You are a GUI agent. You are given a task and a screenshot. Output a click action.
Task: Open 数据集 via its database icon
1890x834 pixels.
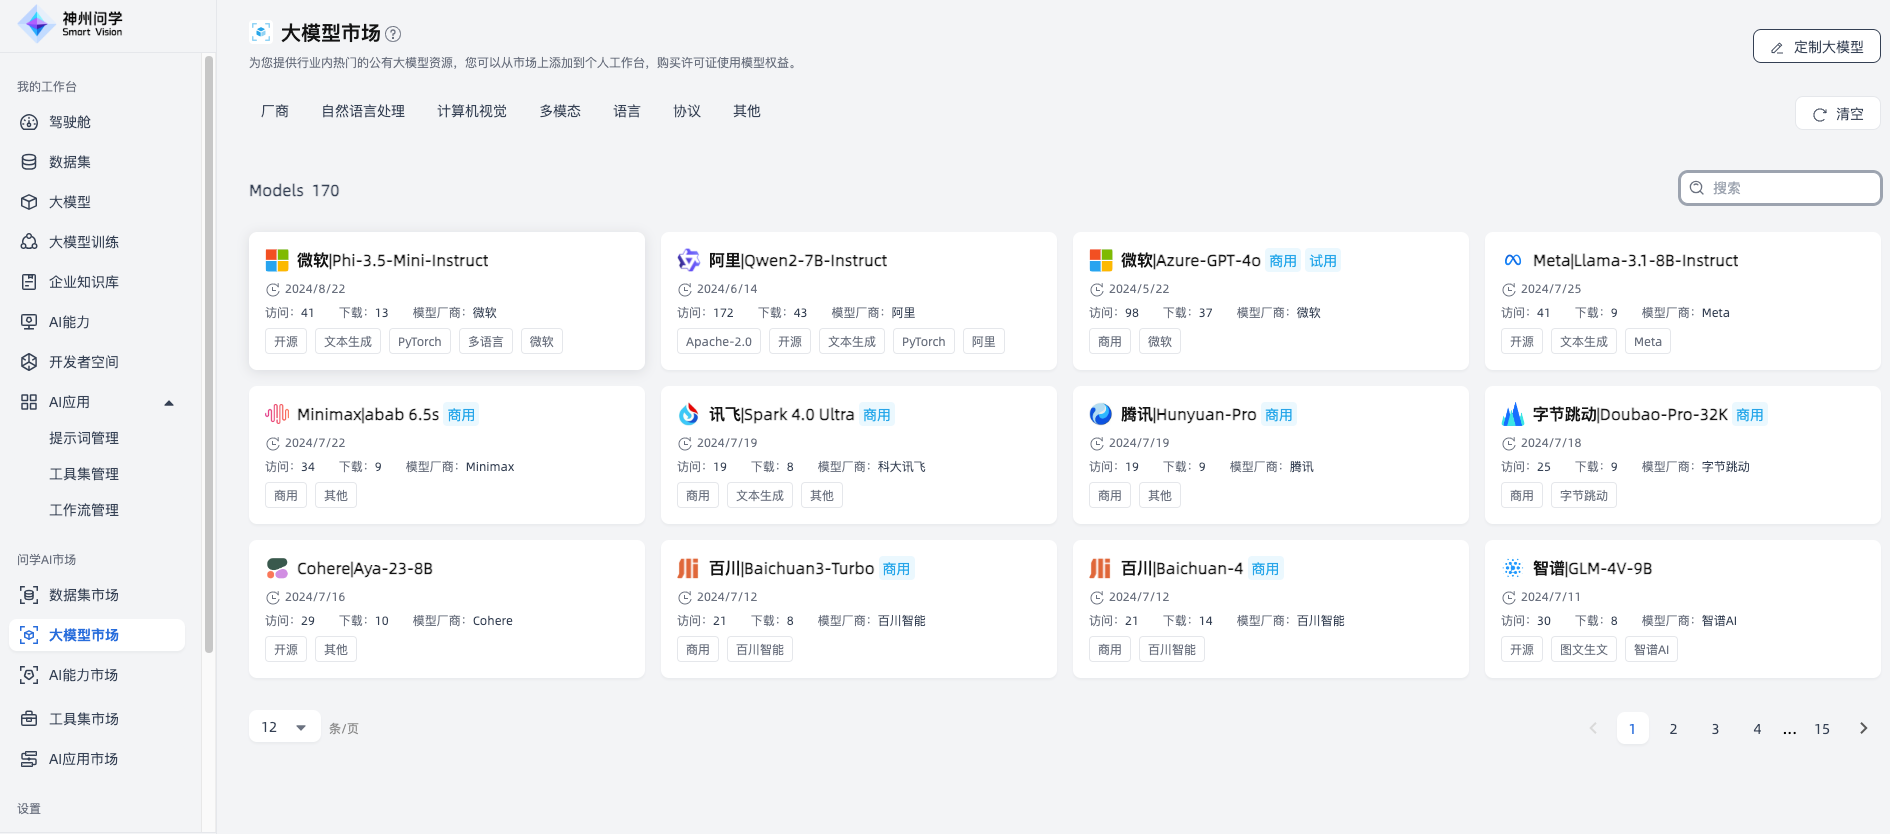pos(29,162)
